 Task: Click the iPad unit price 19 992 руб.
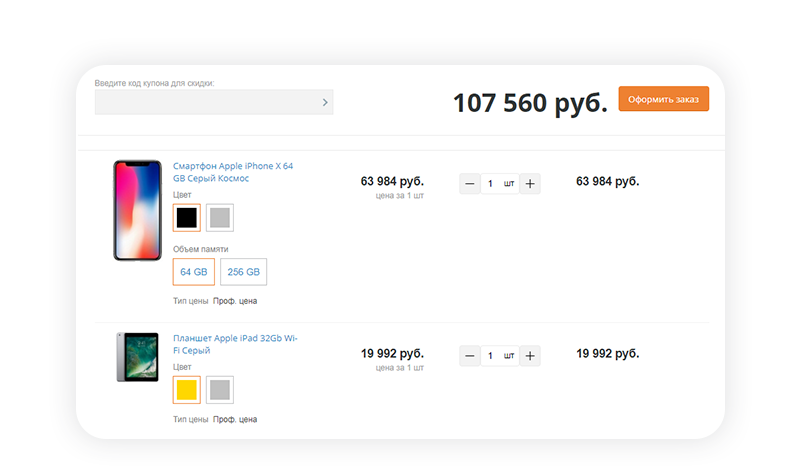tap(392, 353)
